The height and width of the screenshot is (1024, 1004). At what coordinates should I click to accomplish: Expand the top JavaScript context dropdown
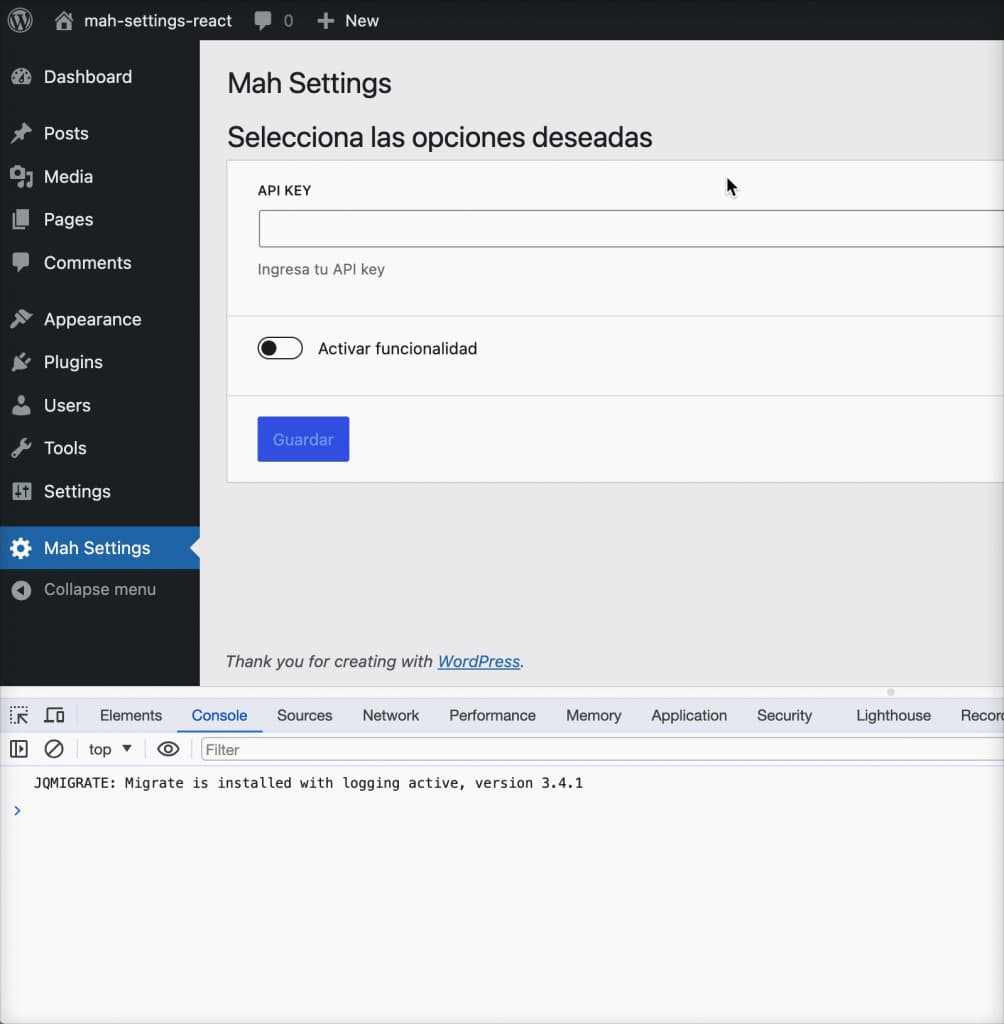pos(110,749)
